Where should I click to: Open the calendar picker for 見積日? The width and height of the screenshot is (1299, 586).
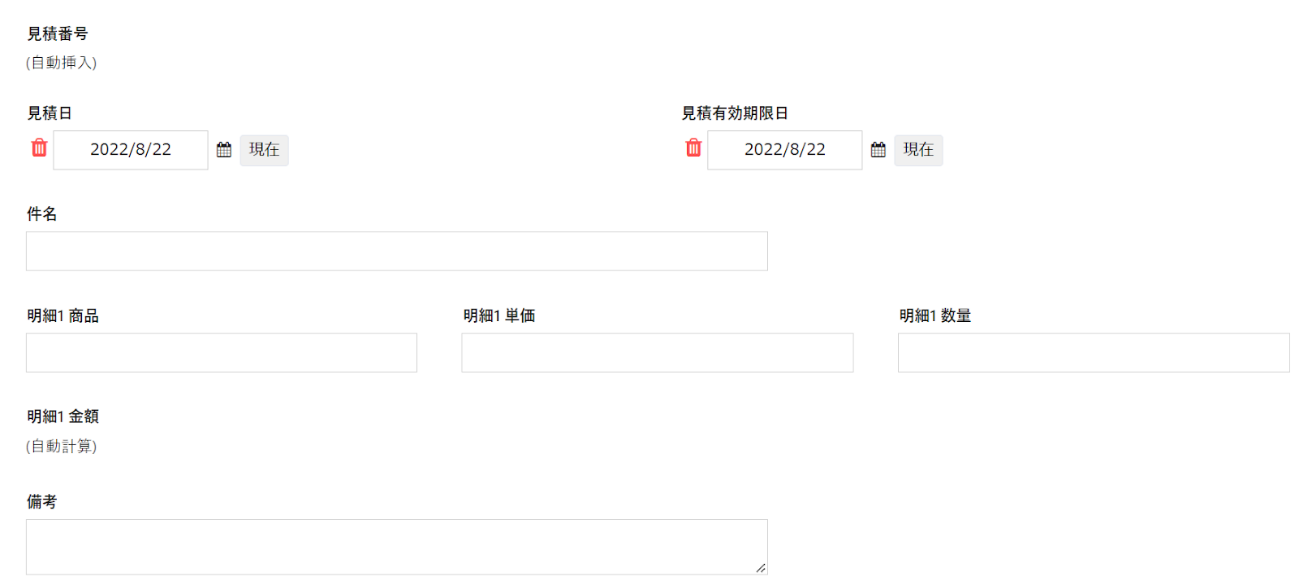[x=224, y=150]
